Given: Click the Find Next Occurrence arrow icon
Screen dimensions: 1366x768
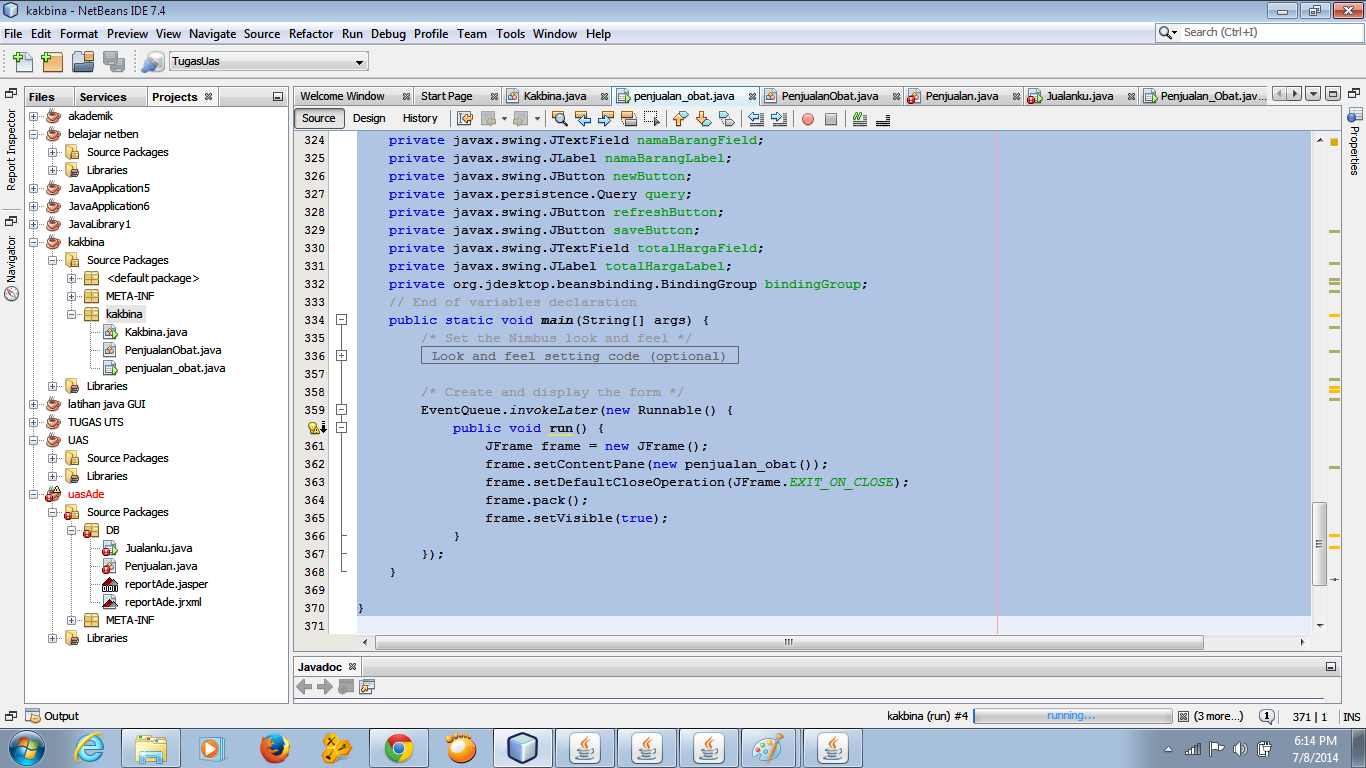Looking at the screenshot, I should [606, 119].
